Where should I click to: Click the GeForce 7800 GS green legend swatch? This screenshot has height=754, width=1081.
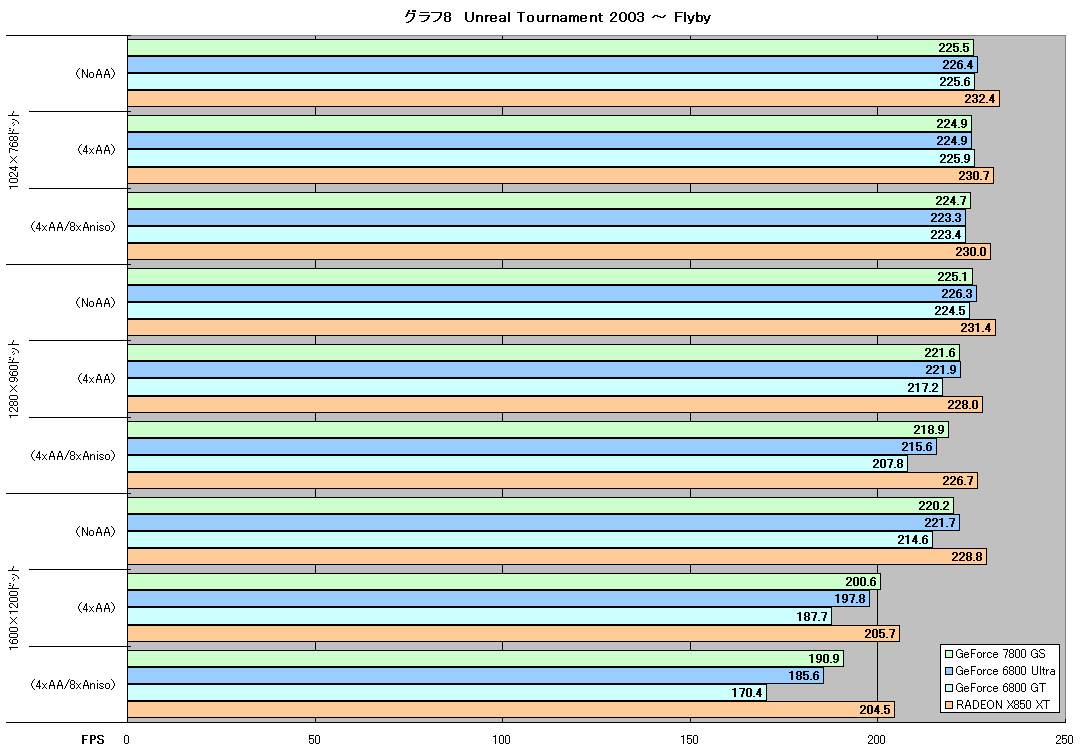(949, 654)
